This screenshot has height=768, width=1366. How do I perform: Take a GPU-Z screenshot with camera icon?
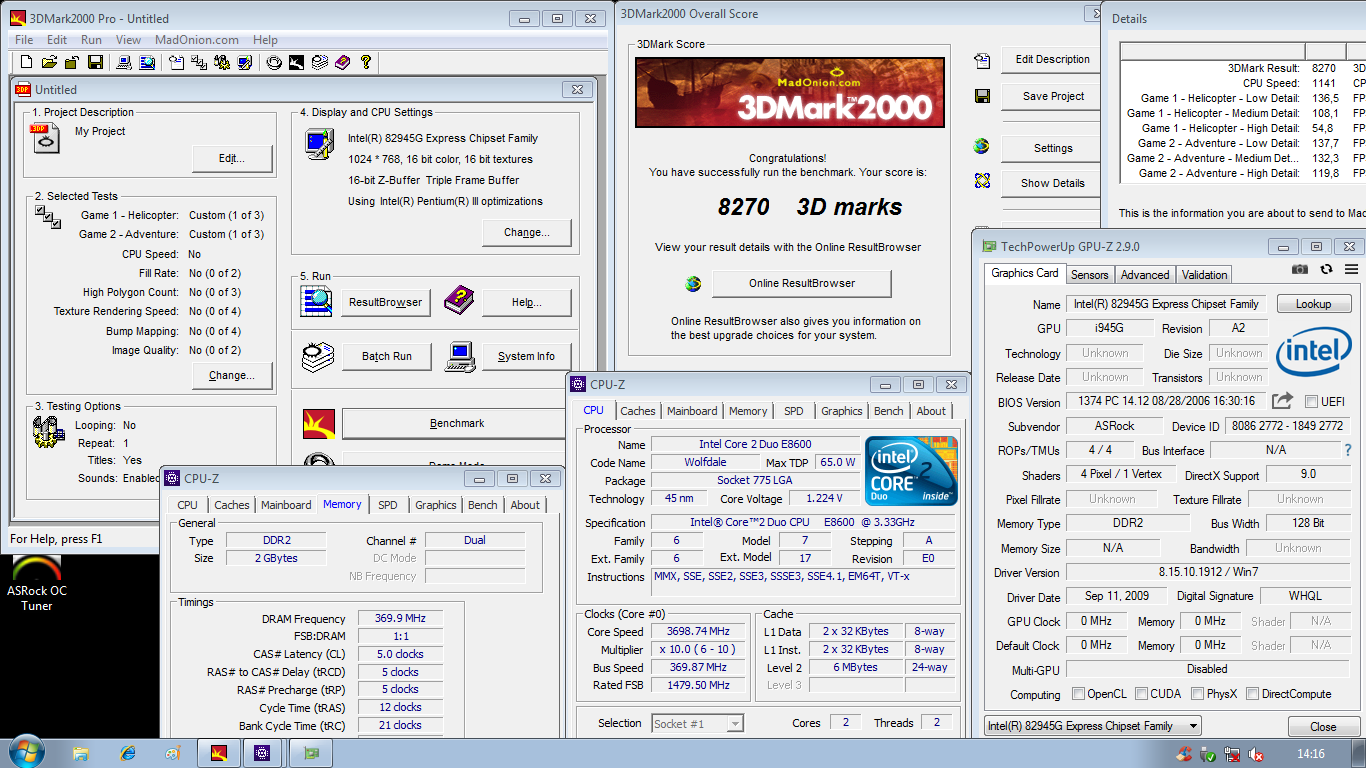1299,269
